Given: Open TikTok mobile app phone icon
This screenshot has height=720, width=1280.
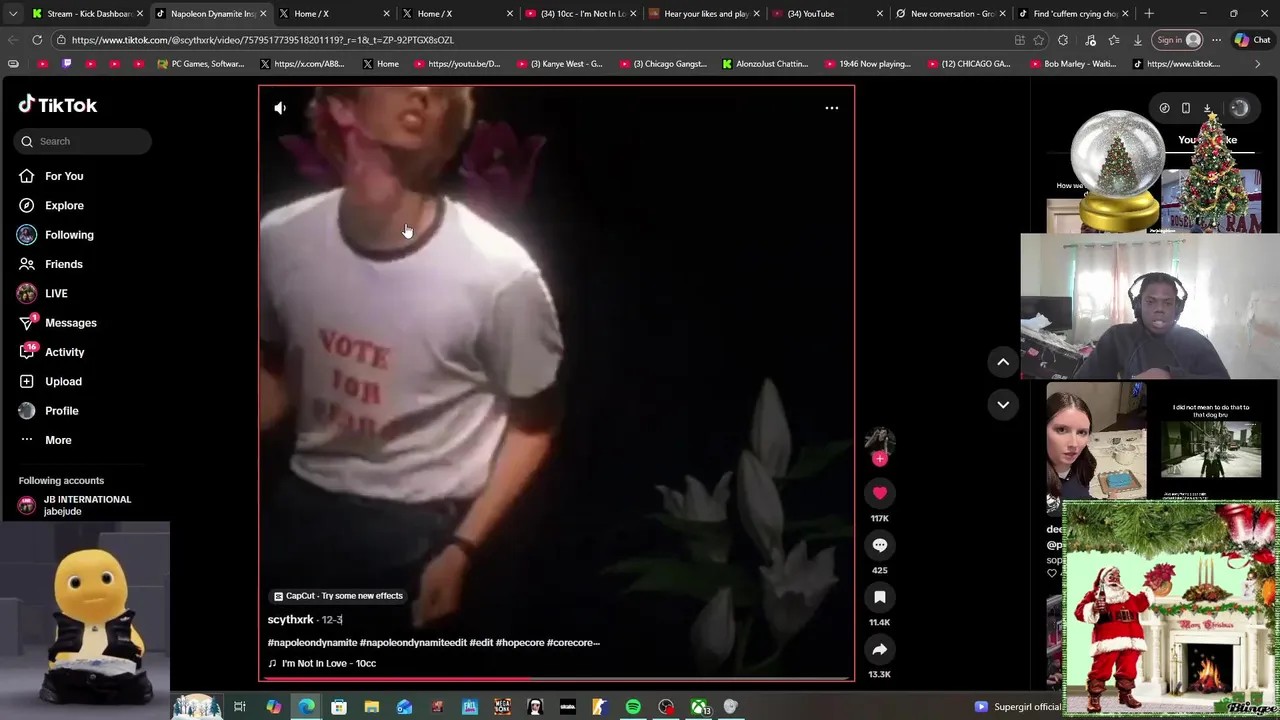Looking at the screenshot, I should pyautogui.click(x=1186, y=108).
